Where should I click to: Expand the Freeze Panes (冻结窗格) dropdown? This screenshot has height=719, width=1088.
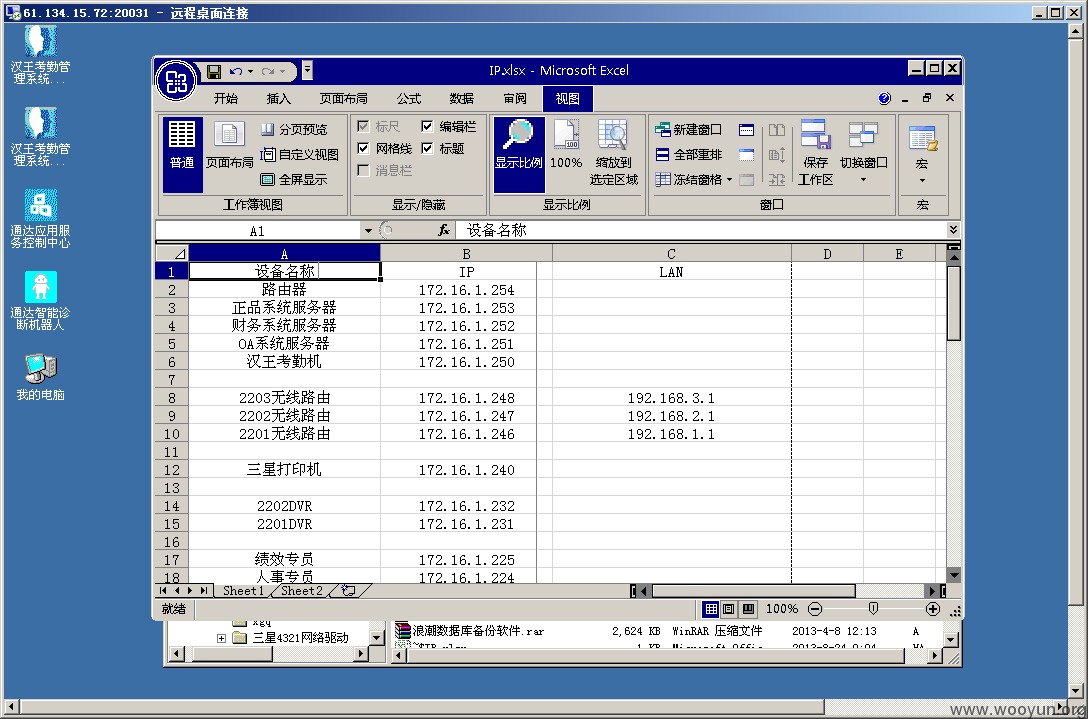coord(729,180)
